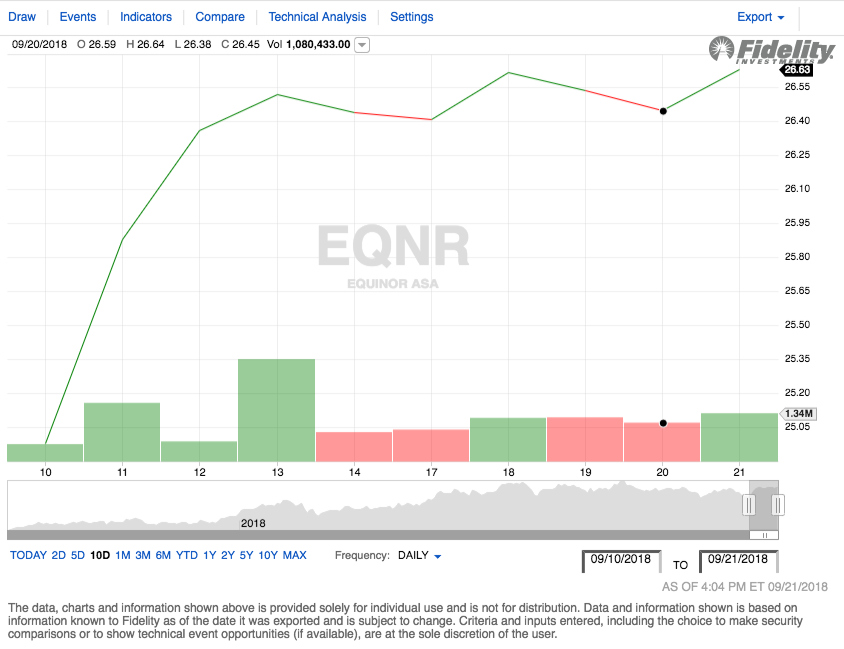Select the 3M time range
844x649 pixels.
coord(143,555)
